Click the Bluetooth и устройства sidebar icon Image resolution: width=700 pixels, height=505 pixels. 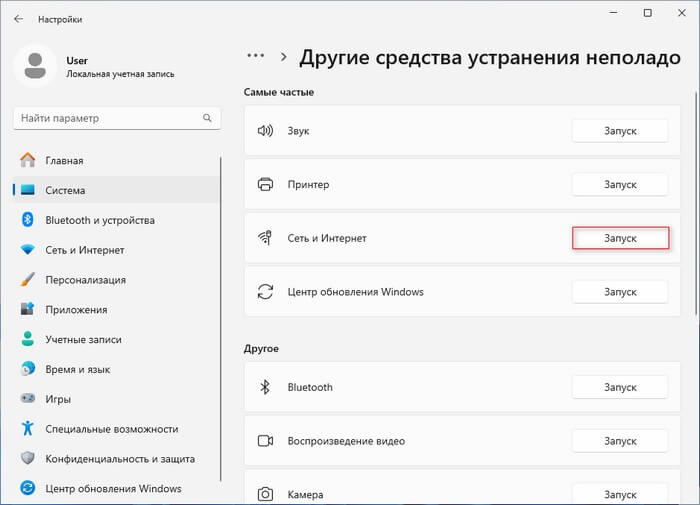coord(28,220)
